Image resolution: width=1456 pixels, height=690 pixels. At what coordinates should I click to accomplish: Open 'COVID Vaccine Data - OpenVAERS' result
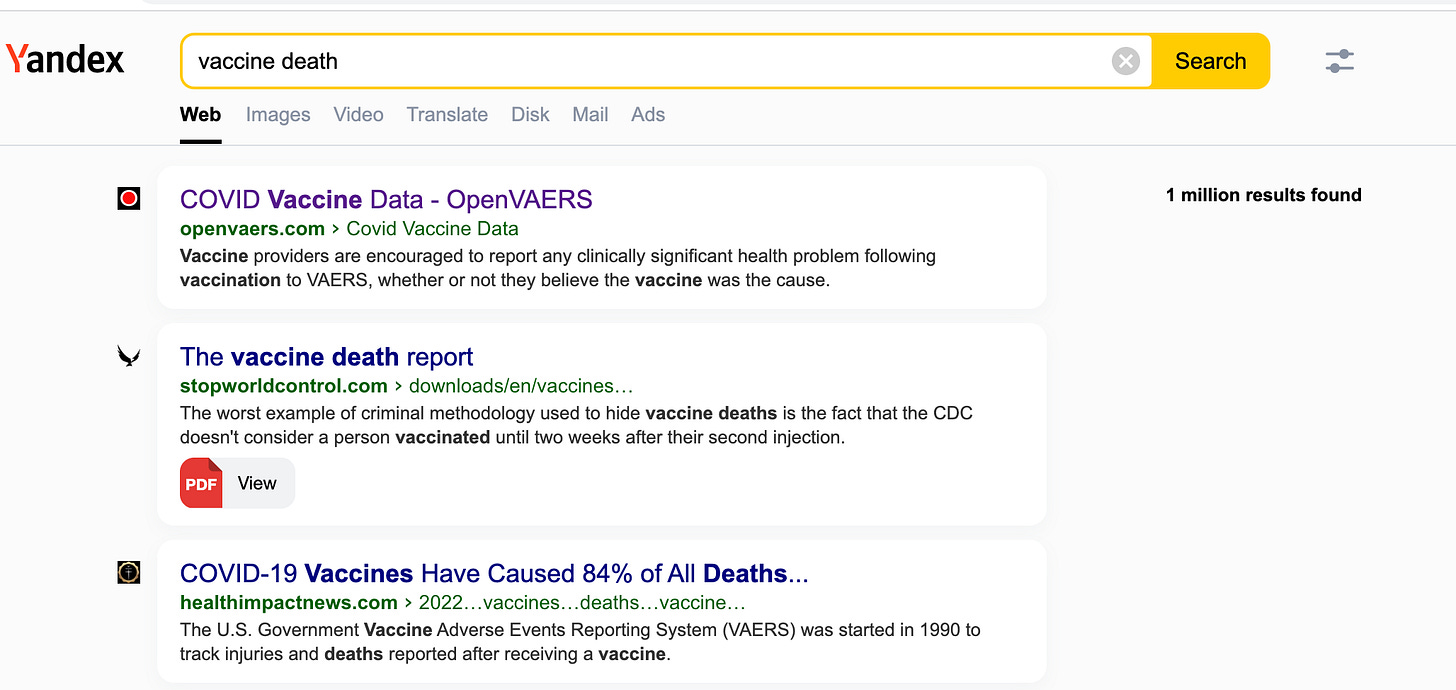(x=386, y=200)
